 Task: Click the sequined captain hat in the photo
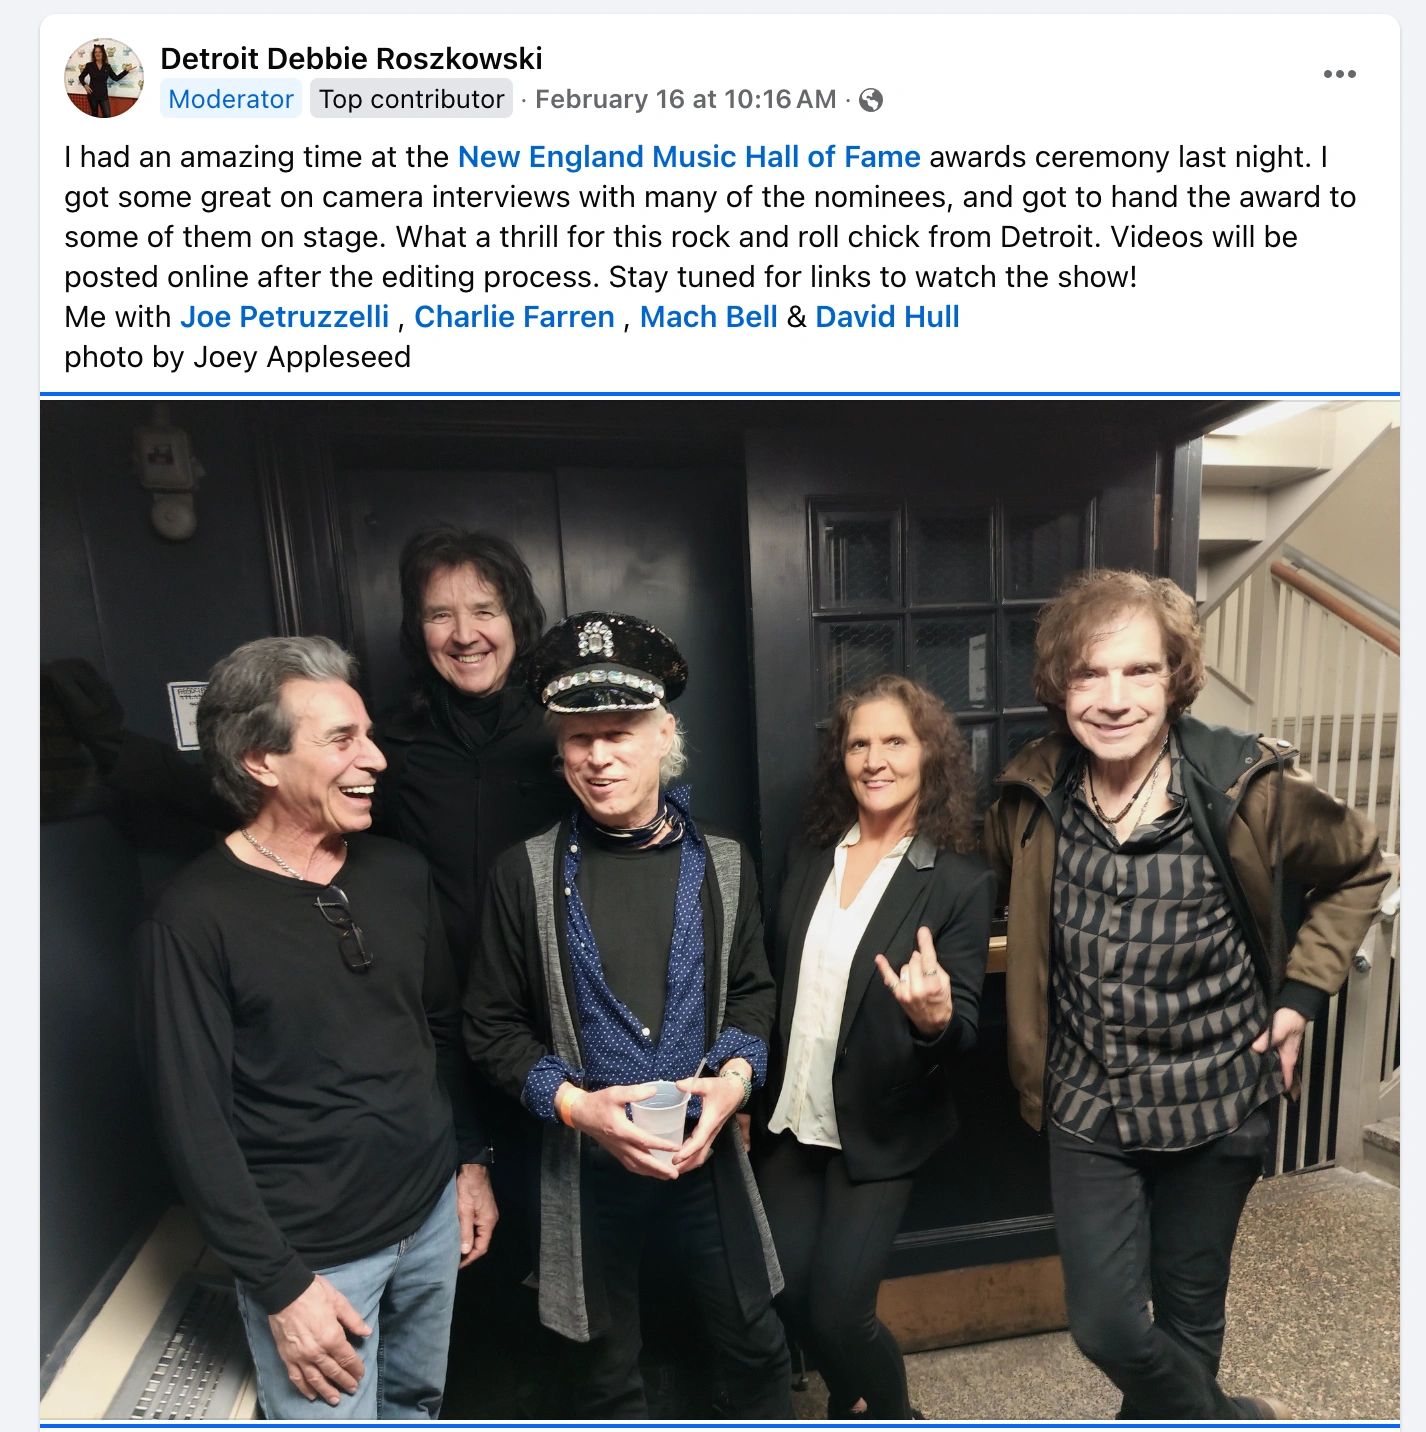(607, 660)
